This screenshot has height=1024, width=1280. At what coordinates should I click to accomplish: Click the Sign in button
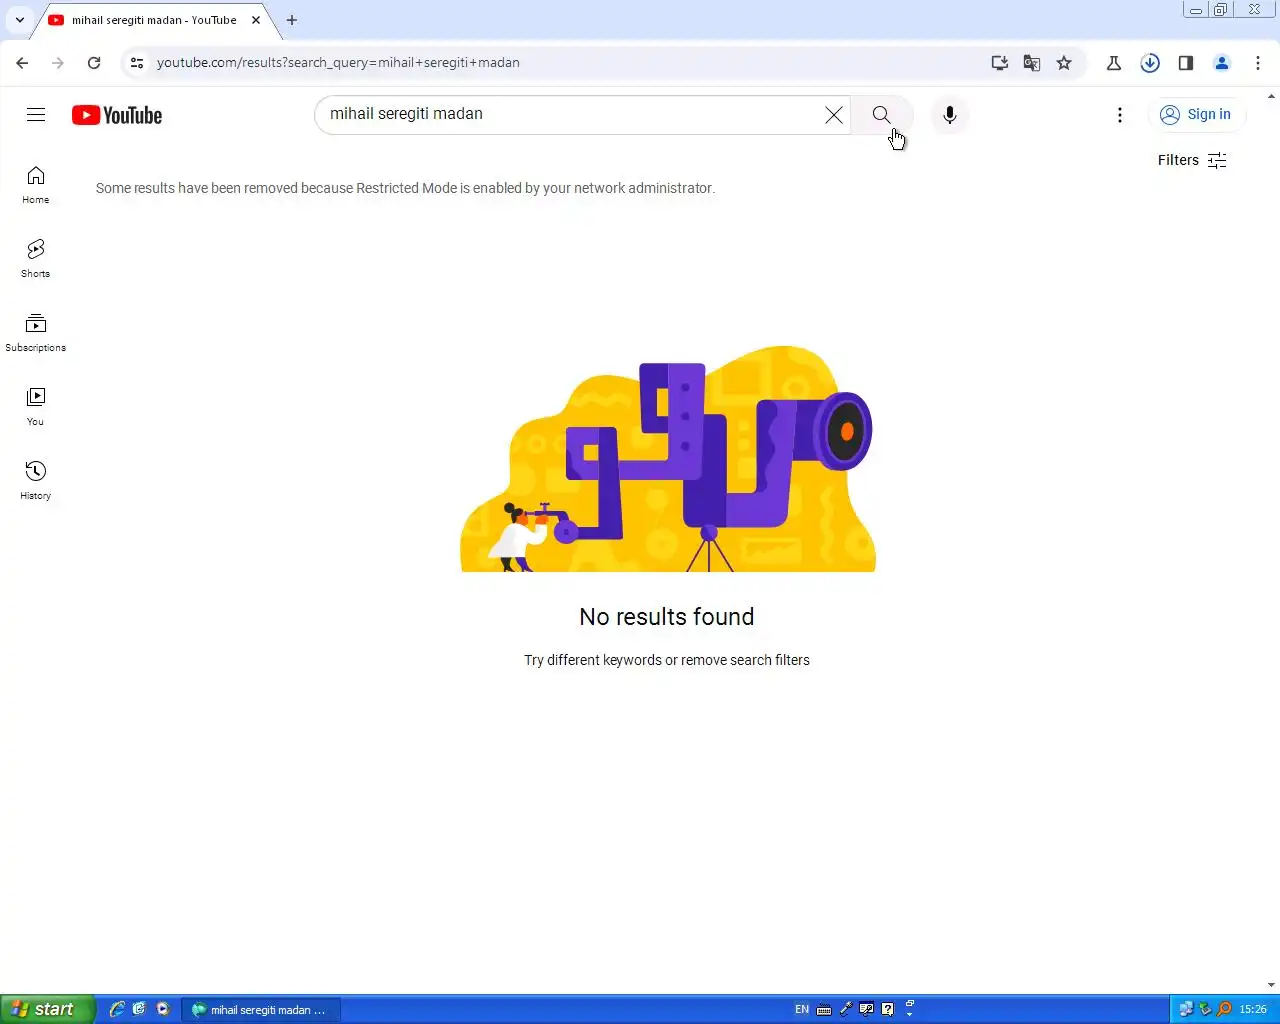click(x=1196, y=115)
